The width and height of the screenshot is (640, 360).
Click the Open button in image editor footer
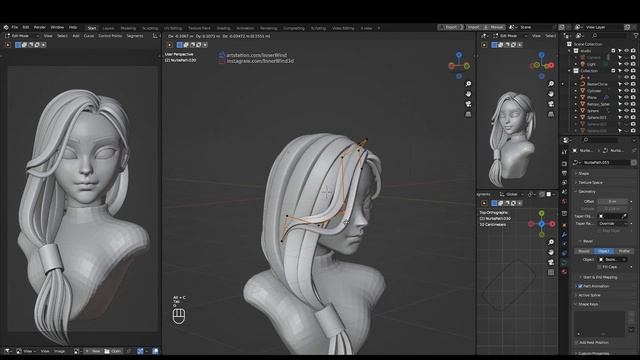click(x=113, y=351)
